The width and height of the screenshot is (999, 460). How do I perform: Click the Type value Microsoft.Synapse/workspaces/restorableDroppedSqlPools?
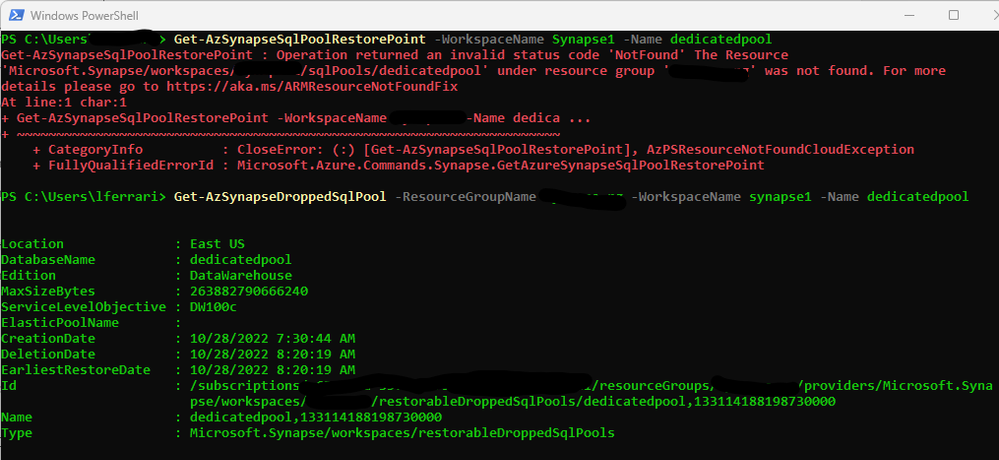click(x=402, y=433)
